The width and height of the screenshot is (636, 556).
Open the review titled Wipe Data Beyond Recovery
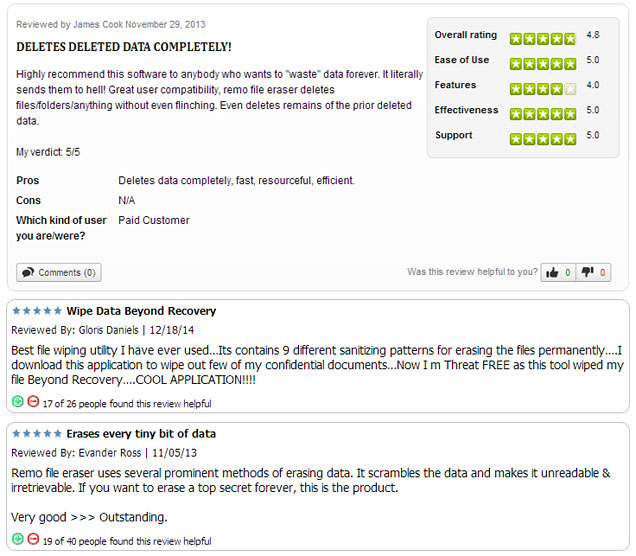point(141,311)
